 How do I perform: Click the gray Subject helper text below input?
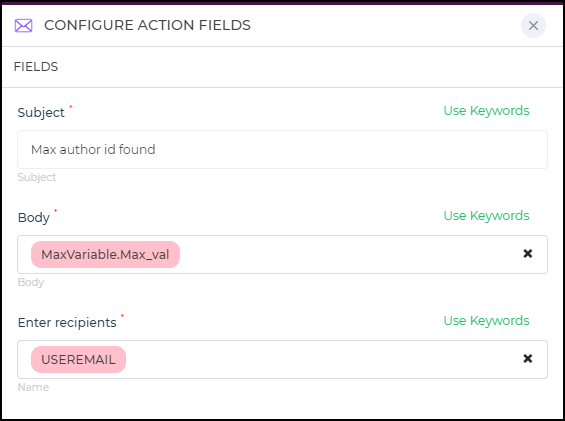pyautogui.click(x=37, y=177)
